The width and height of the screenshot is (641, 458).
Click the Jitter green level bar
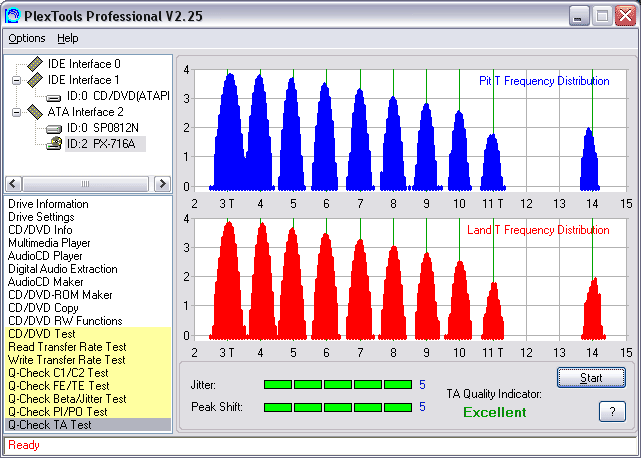(x=338, y=384)
